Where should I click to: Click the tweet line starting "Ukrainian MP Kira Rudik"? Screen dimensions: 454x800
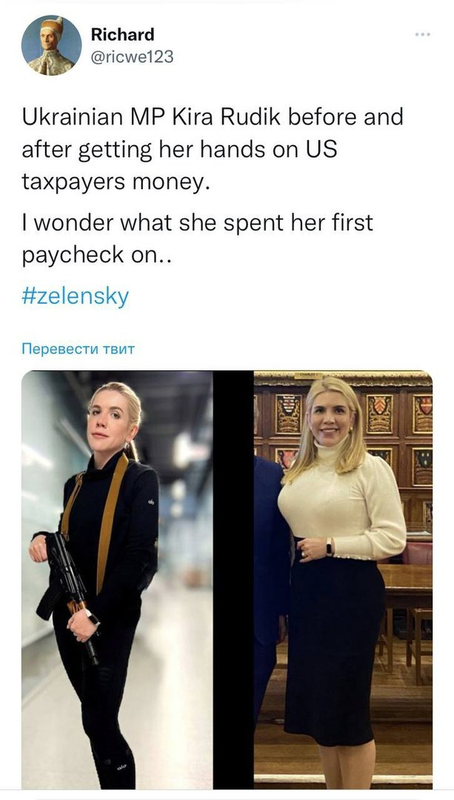pos(212,117)
